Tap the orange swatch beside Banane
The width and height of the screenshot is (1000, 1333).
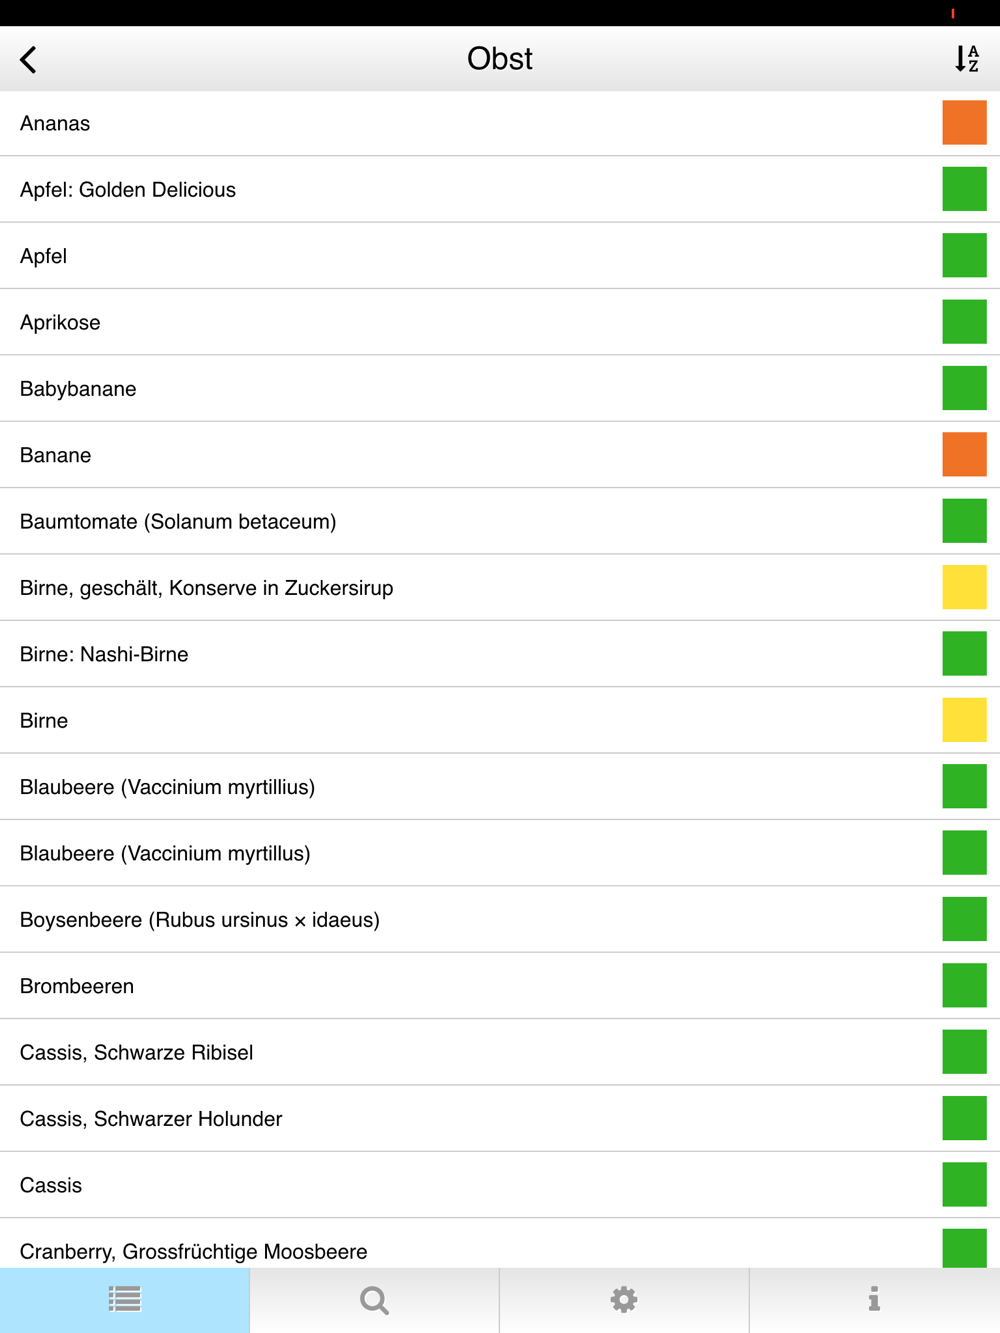click(x=964, y=455)
